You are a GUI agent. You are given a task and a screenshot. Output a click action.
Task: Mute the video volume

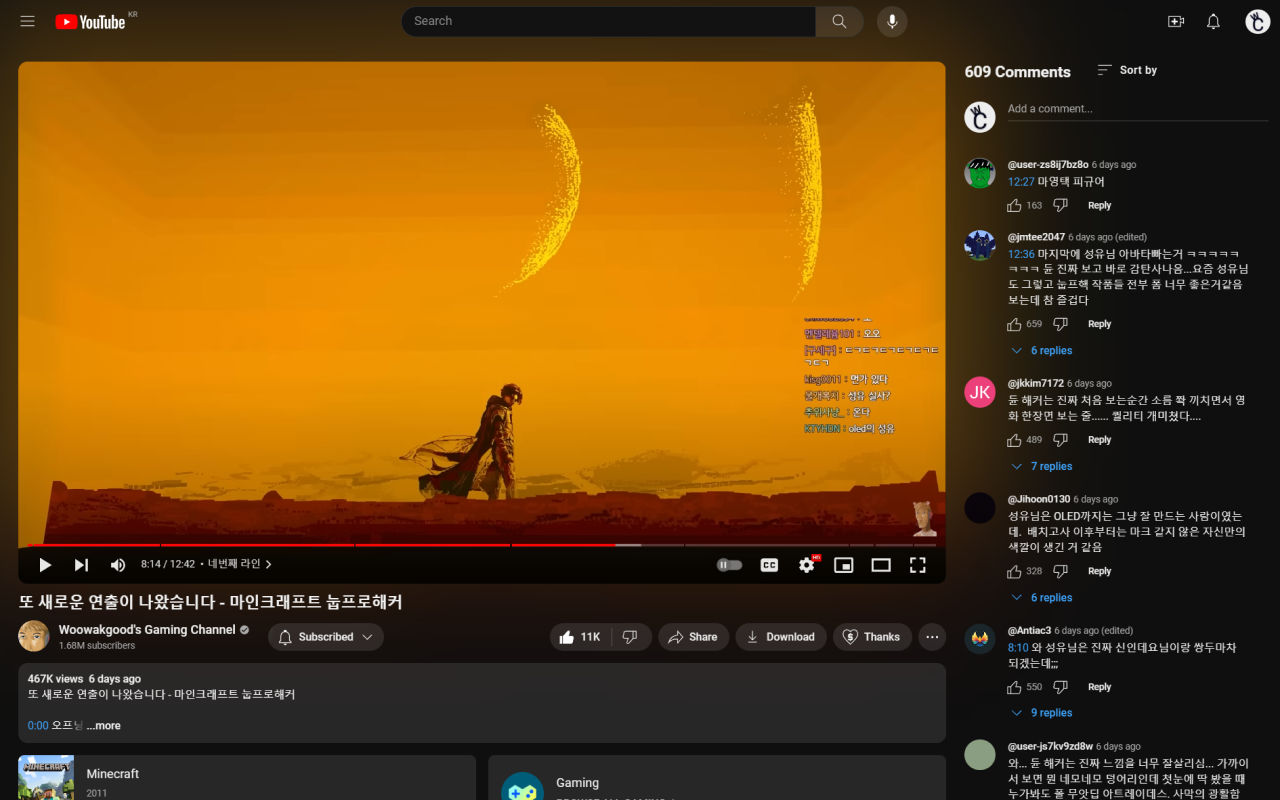point(117,564)
